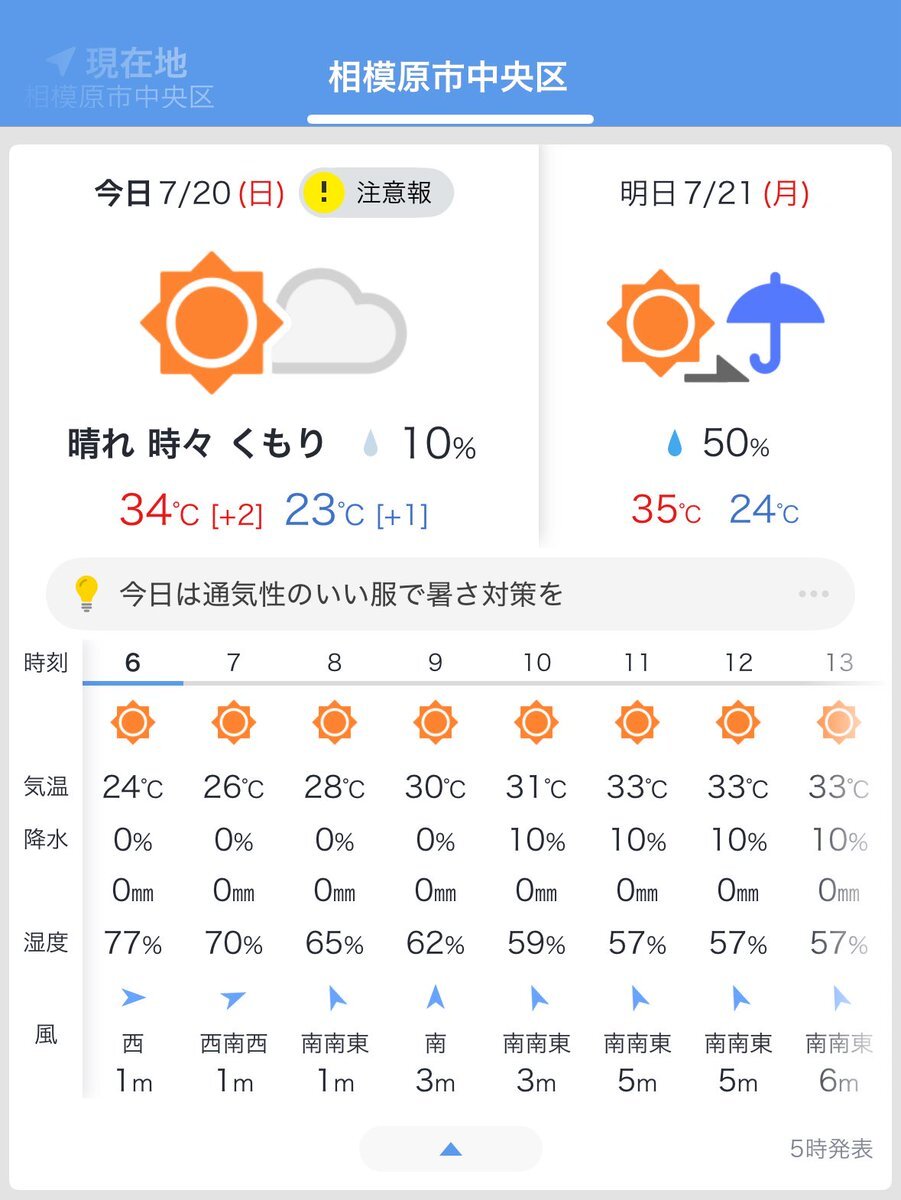Tap tomorrow's sun and umbrella weather icon
The image size is (901, 1200).
pyautogui.click(x=716, y=326)
